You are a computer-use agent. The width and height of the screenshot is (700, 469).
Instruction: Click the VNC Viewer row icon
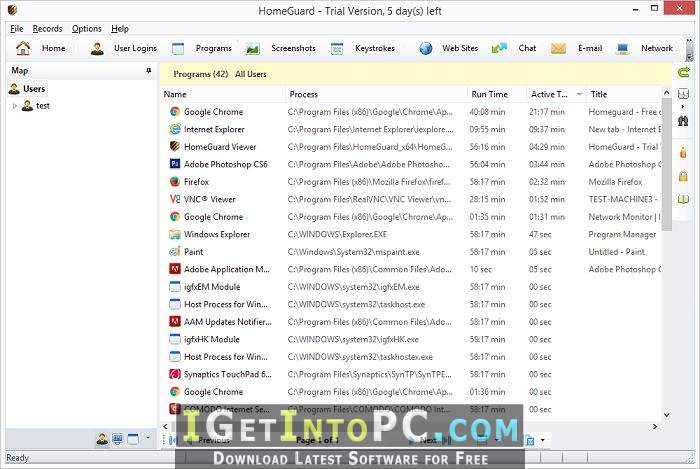(x=175, y=199)
